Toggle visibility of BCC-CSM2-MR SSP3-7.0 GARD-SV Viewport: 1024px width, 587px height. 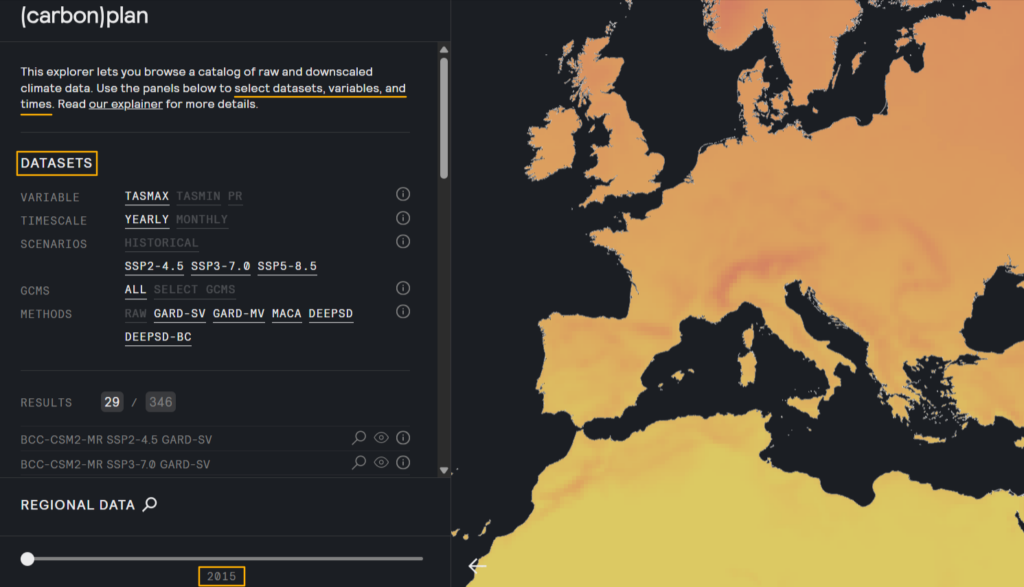coord(381,463)
